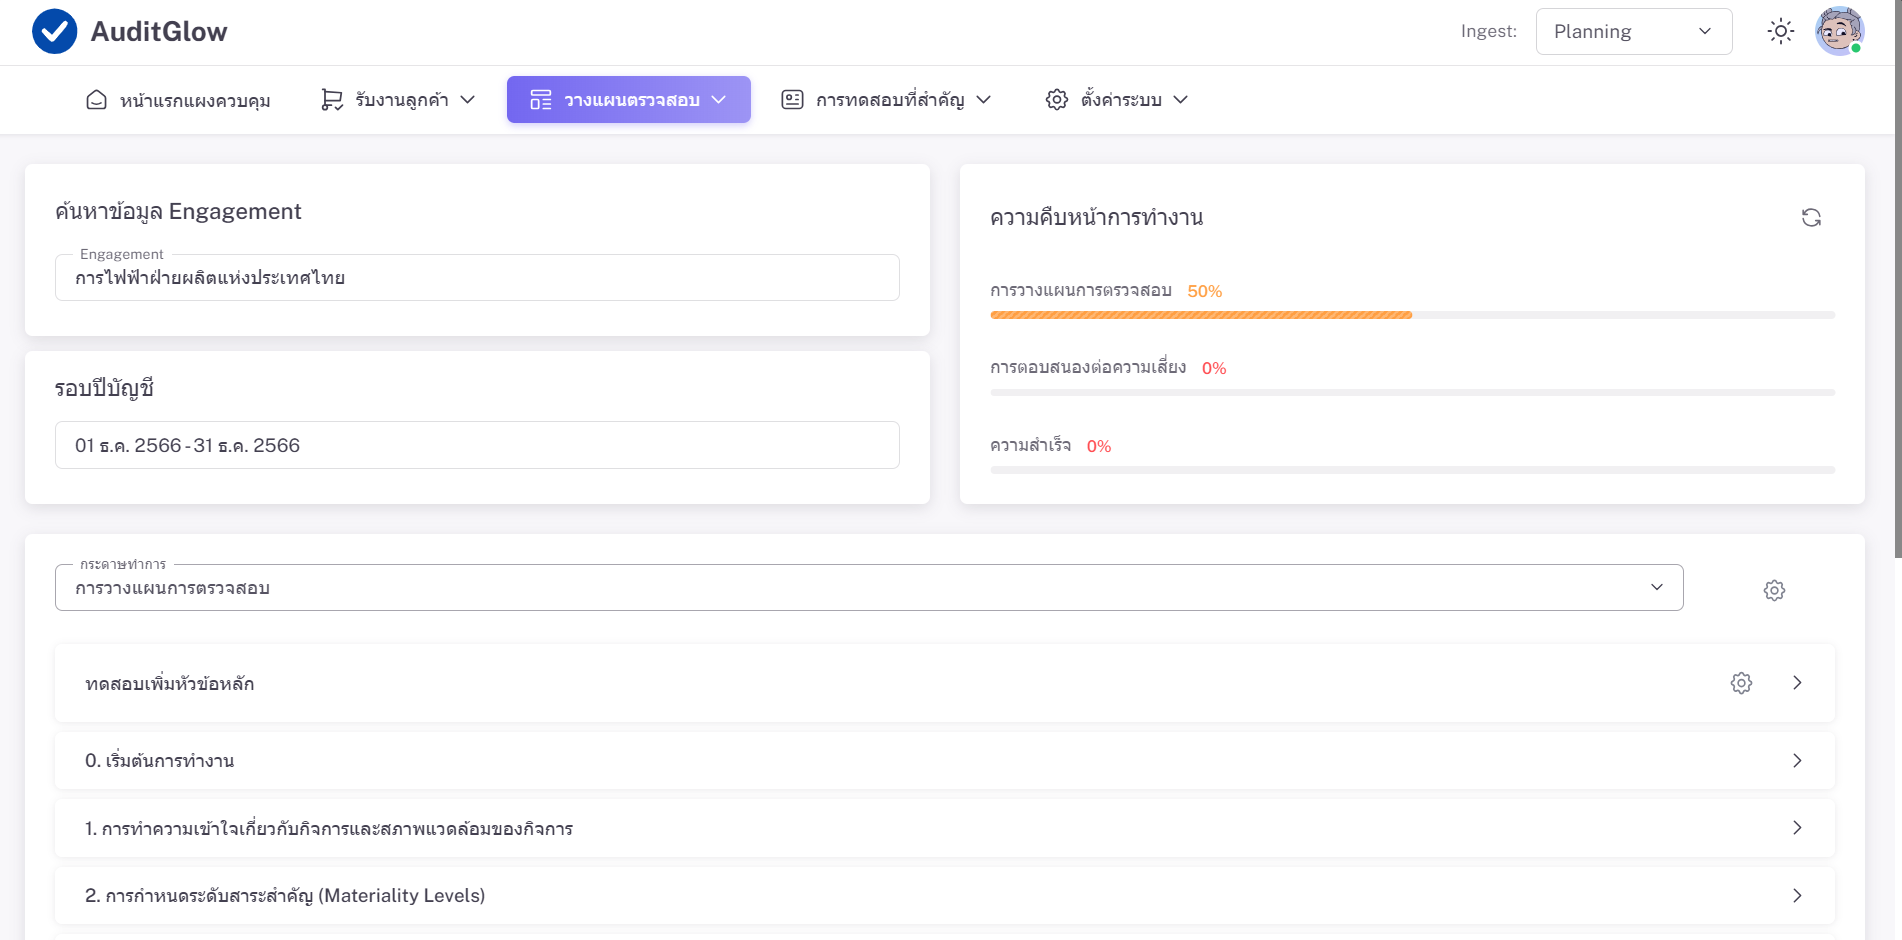Expand 2. Materiality Levels section
Image resolution: width=1902 pixels, height=940 pixels.
point(1796,896)
